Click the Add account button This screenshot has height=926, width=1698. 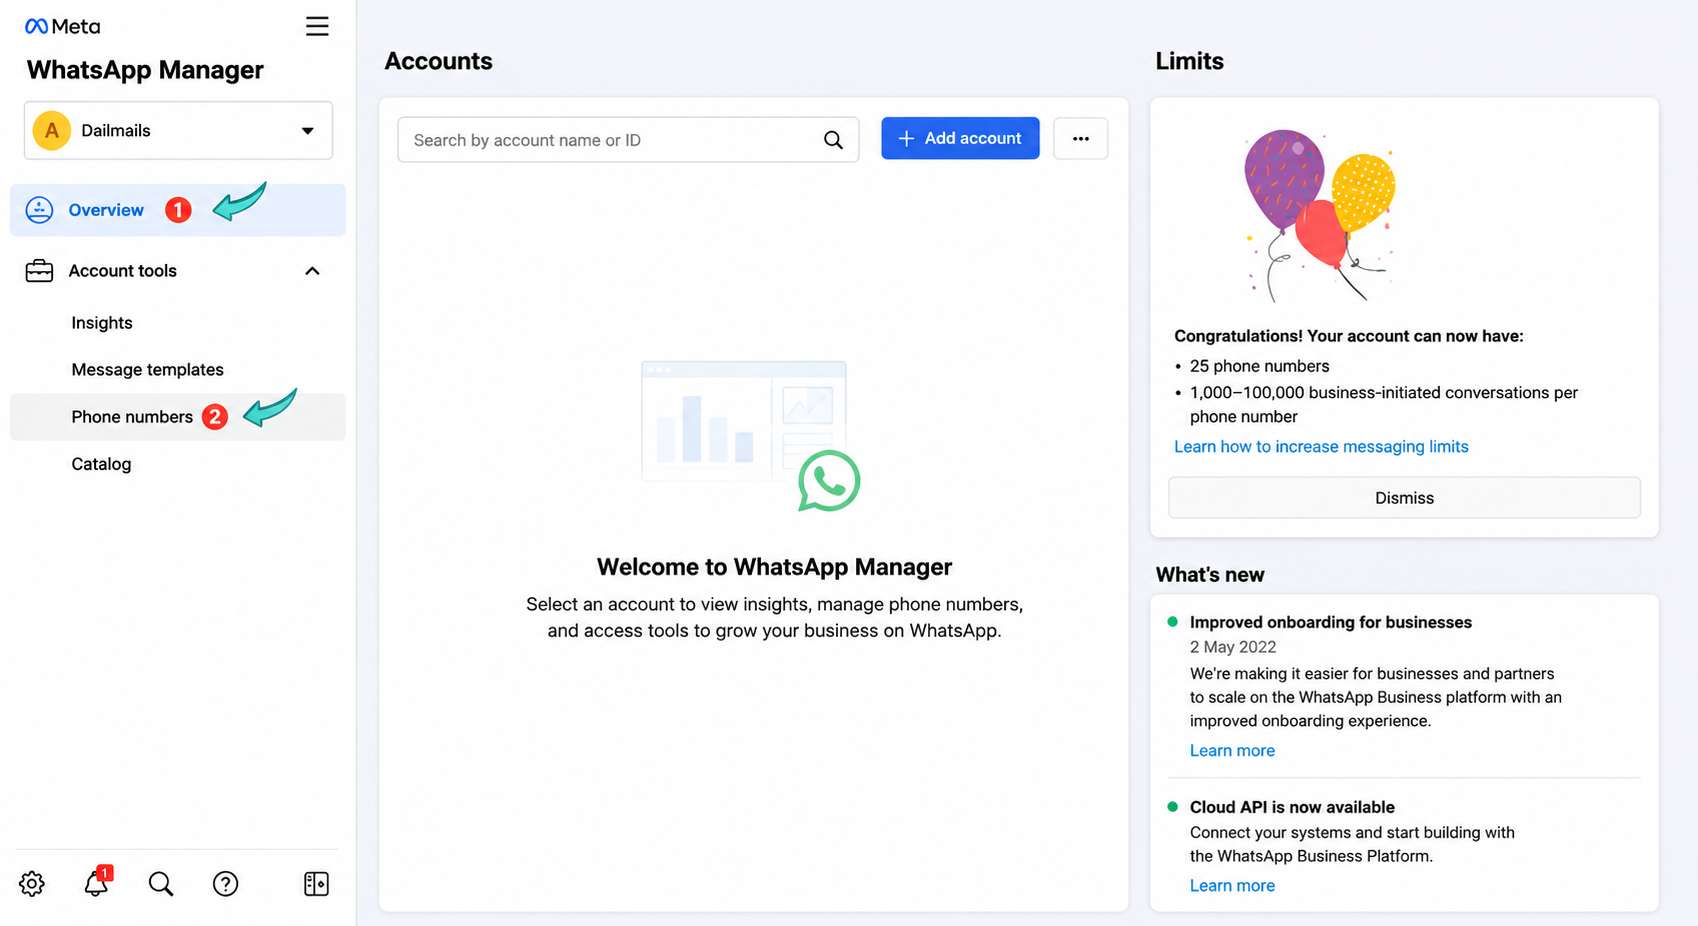(960, 138)
